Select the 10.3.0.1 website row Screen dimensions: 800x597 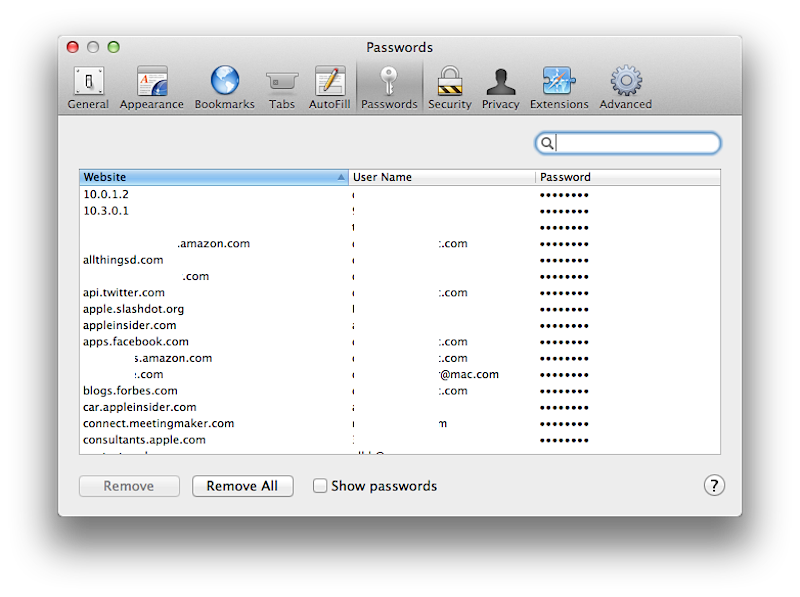399,211
